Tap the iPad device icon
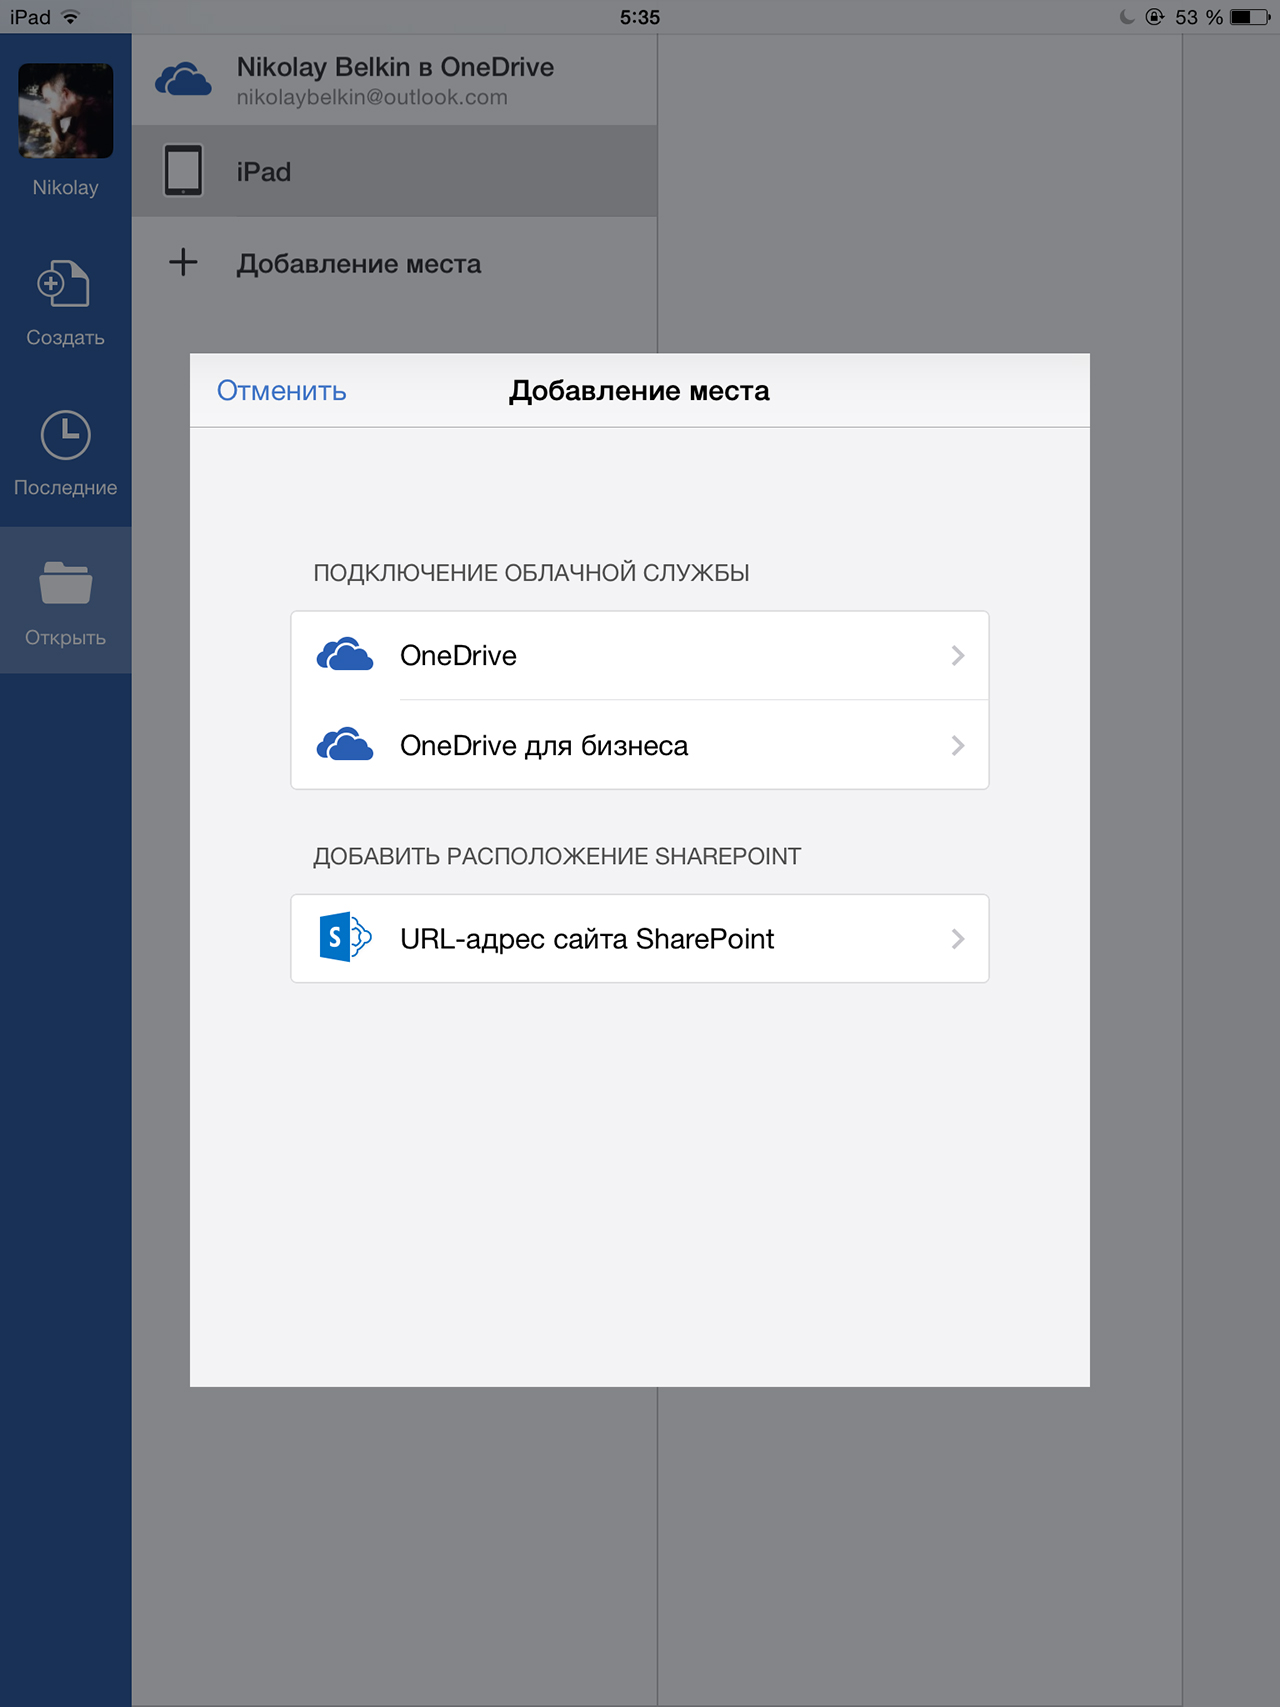 [183, 171]
